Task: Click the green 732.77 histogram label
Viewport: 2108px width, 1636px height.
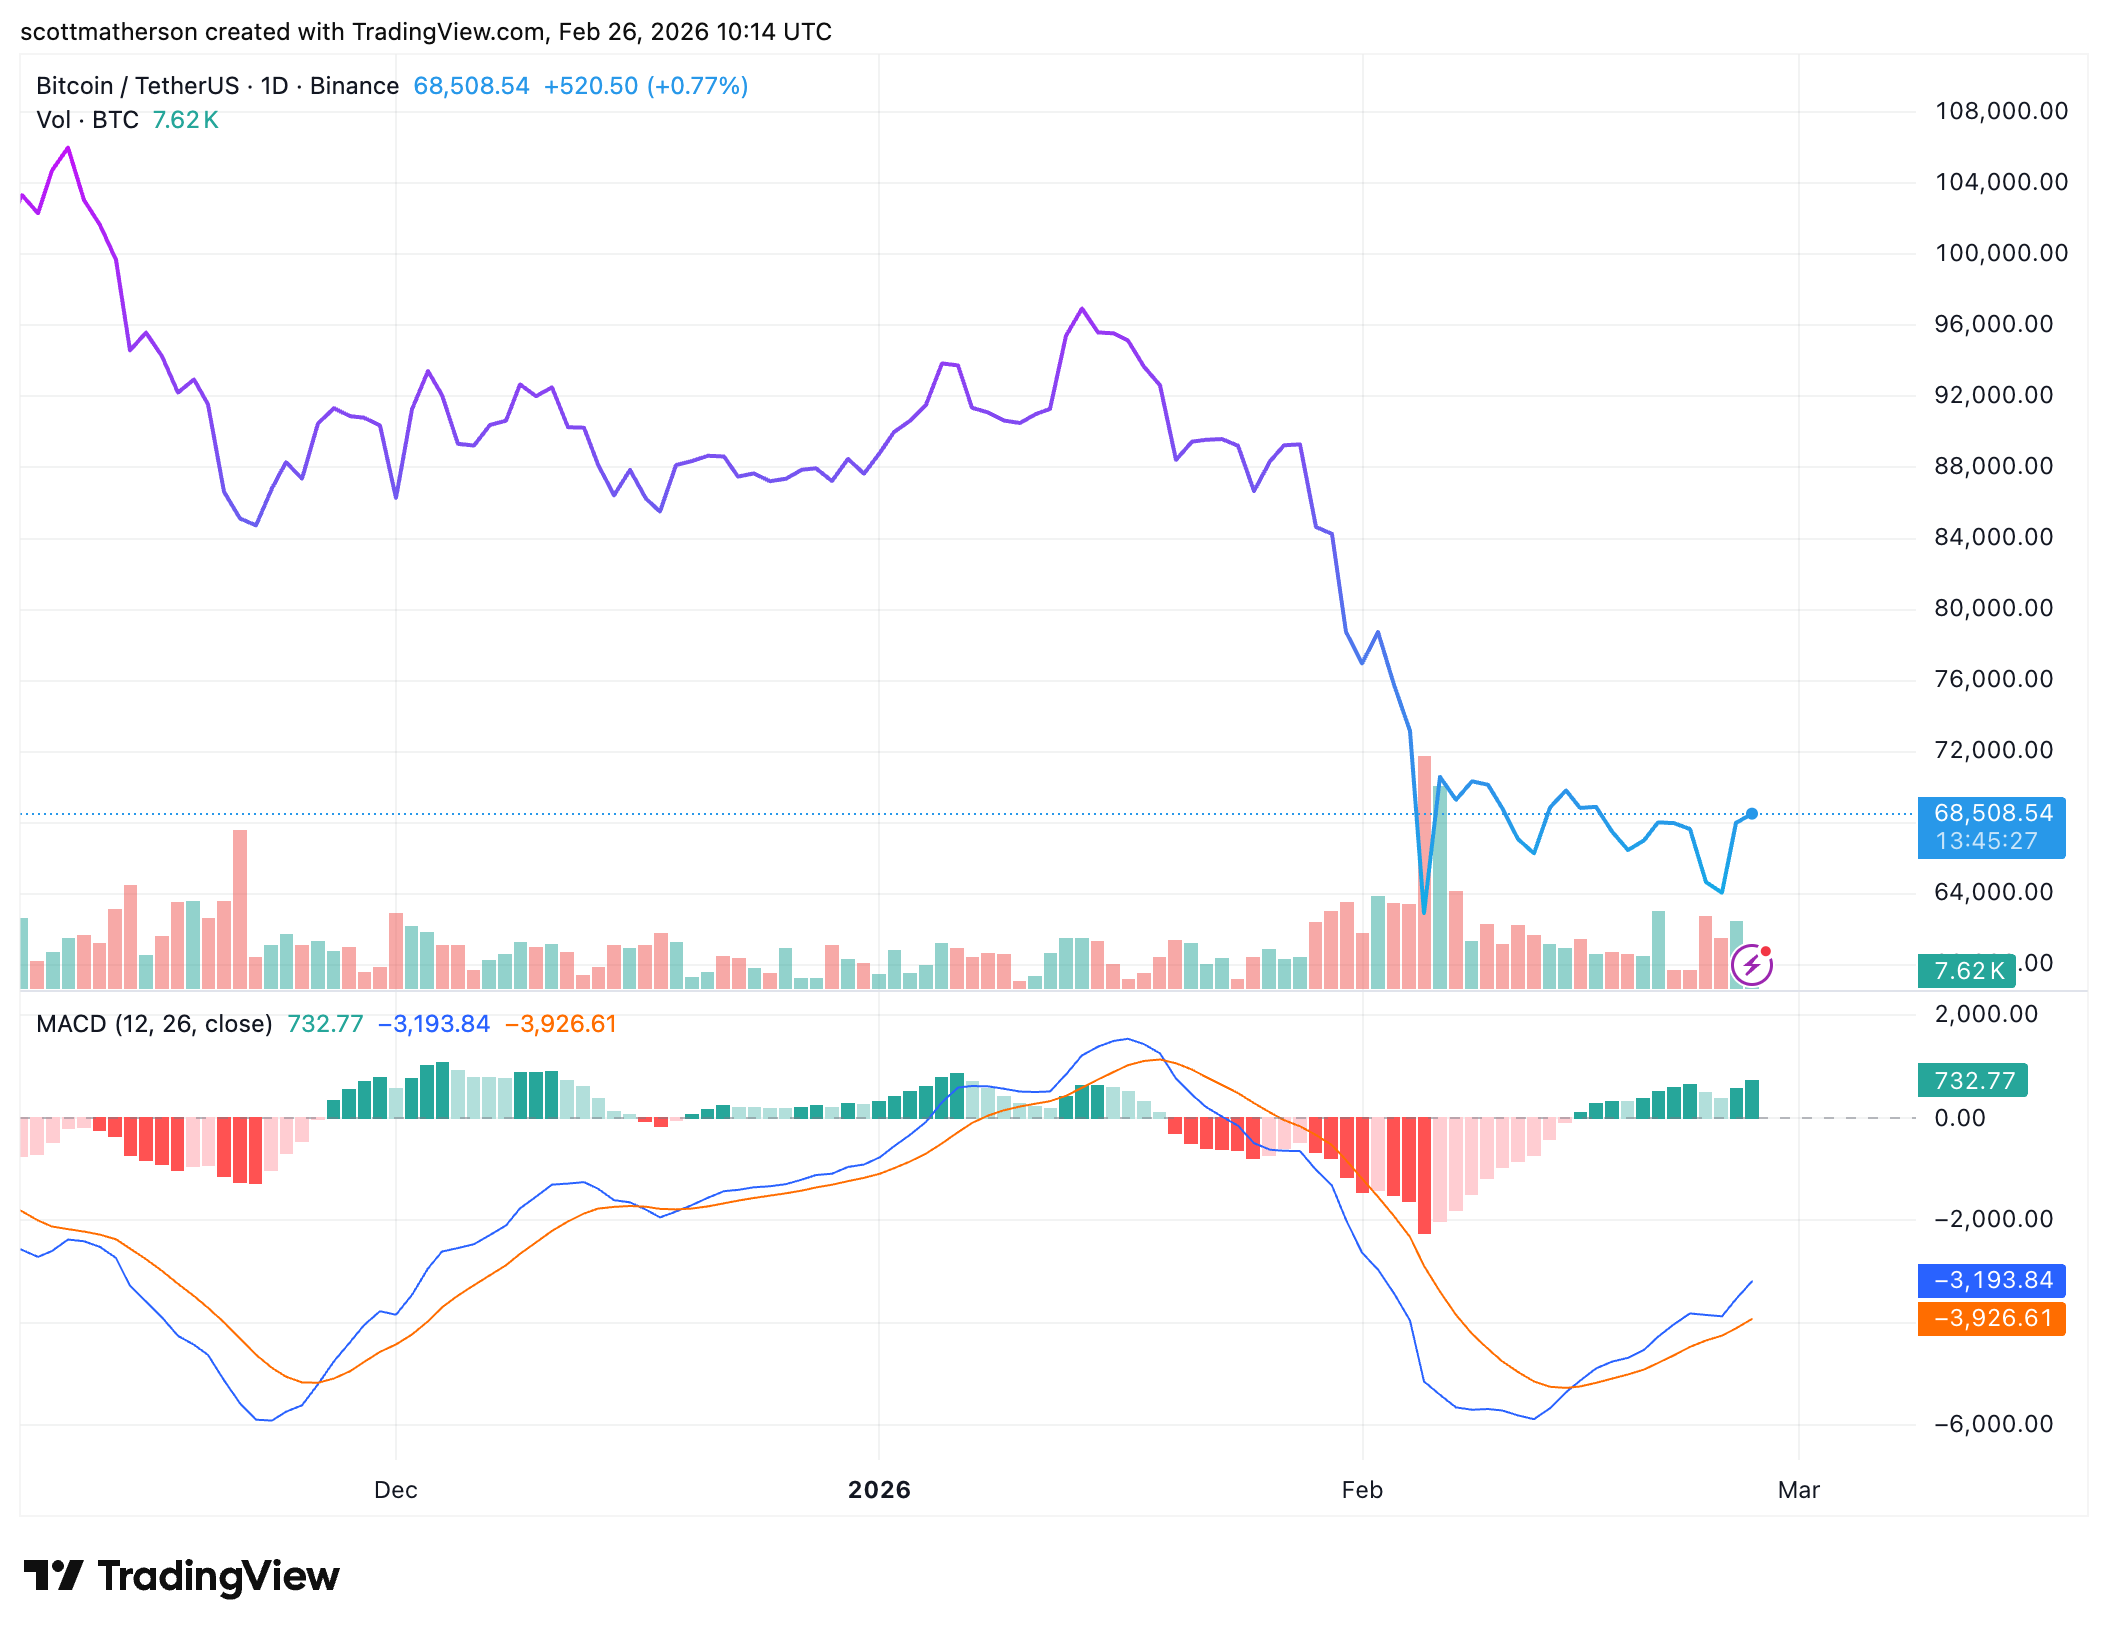Action: [x=1972, y=1080]
